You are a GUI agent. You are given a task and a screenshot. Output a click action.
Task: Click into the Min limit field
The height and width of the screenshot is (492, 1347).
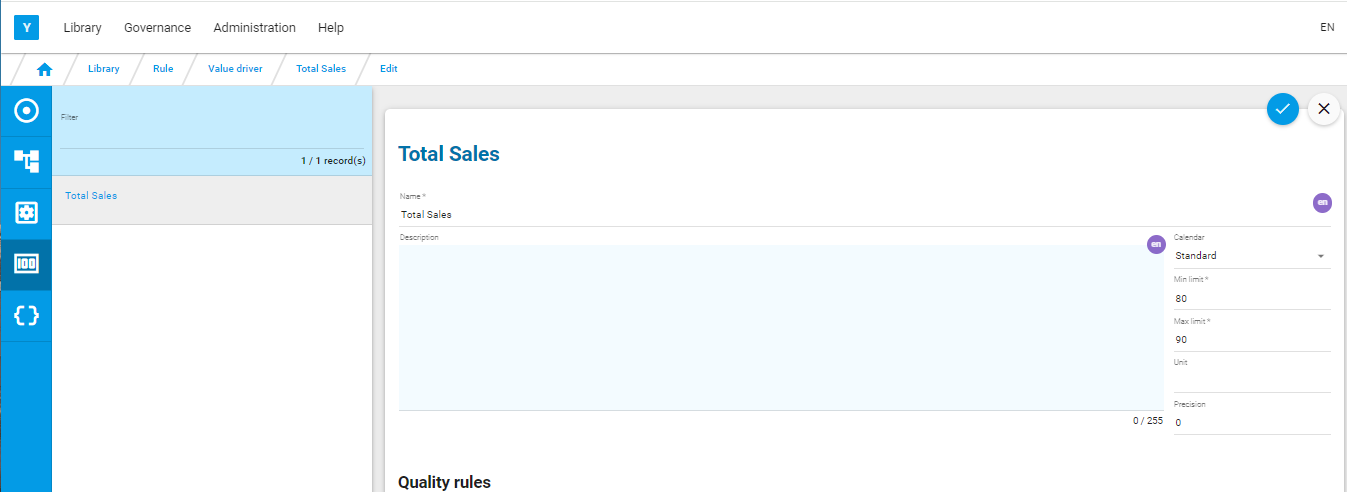coord(1251,298)
